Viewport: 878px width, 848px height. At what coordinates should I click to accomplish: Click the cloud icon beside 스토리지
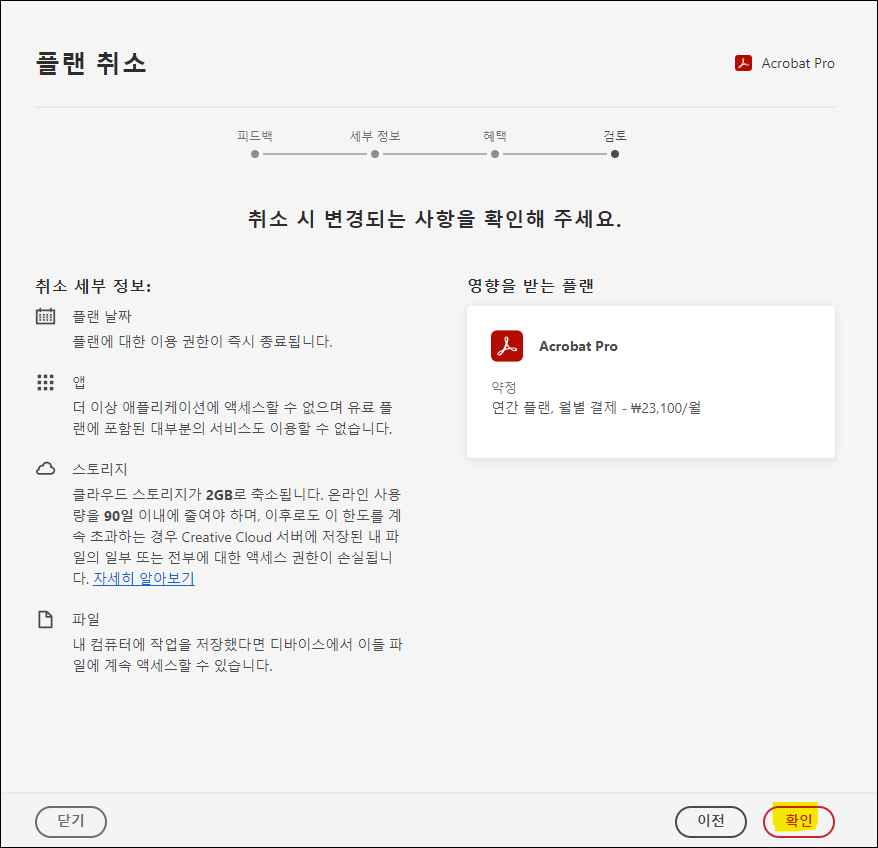coord(45,468)
